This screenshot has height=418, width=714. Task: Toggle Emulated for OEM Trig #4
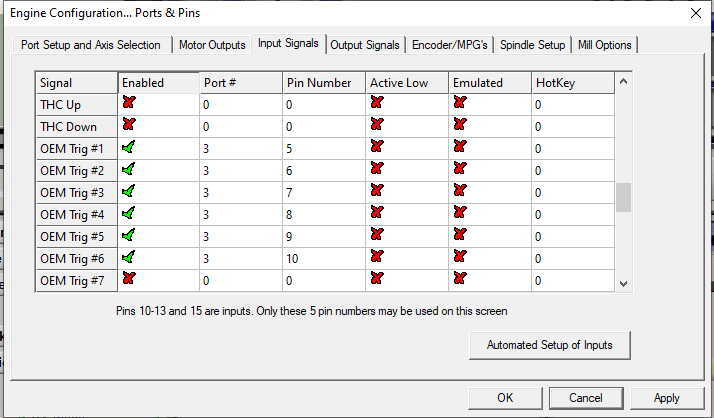460,212
